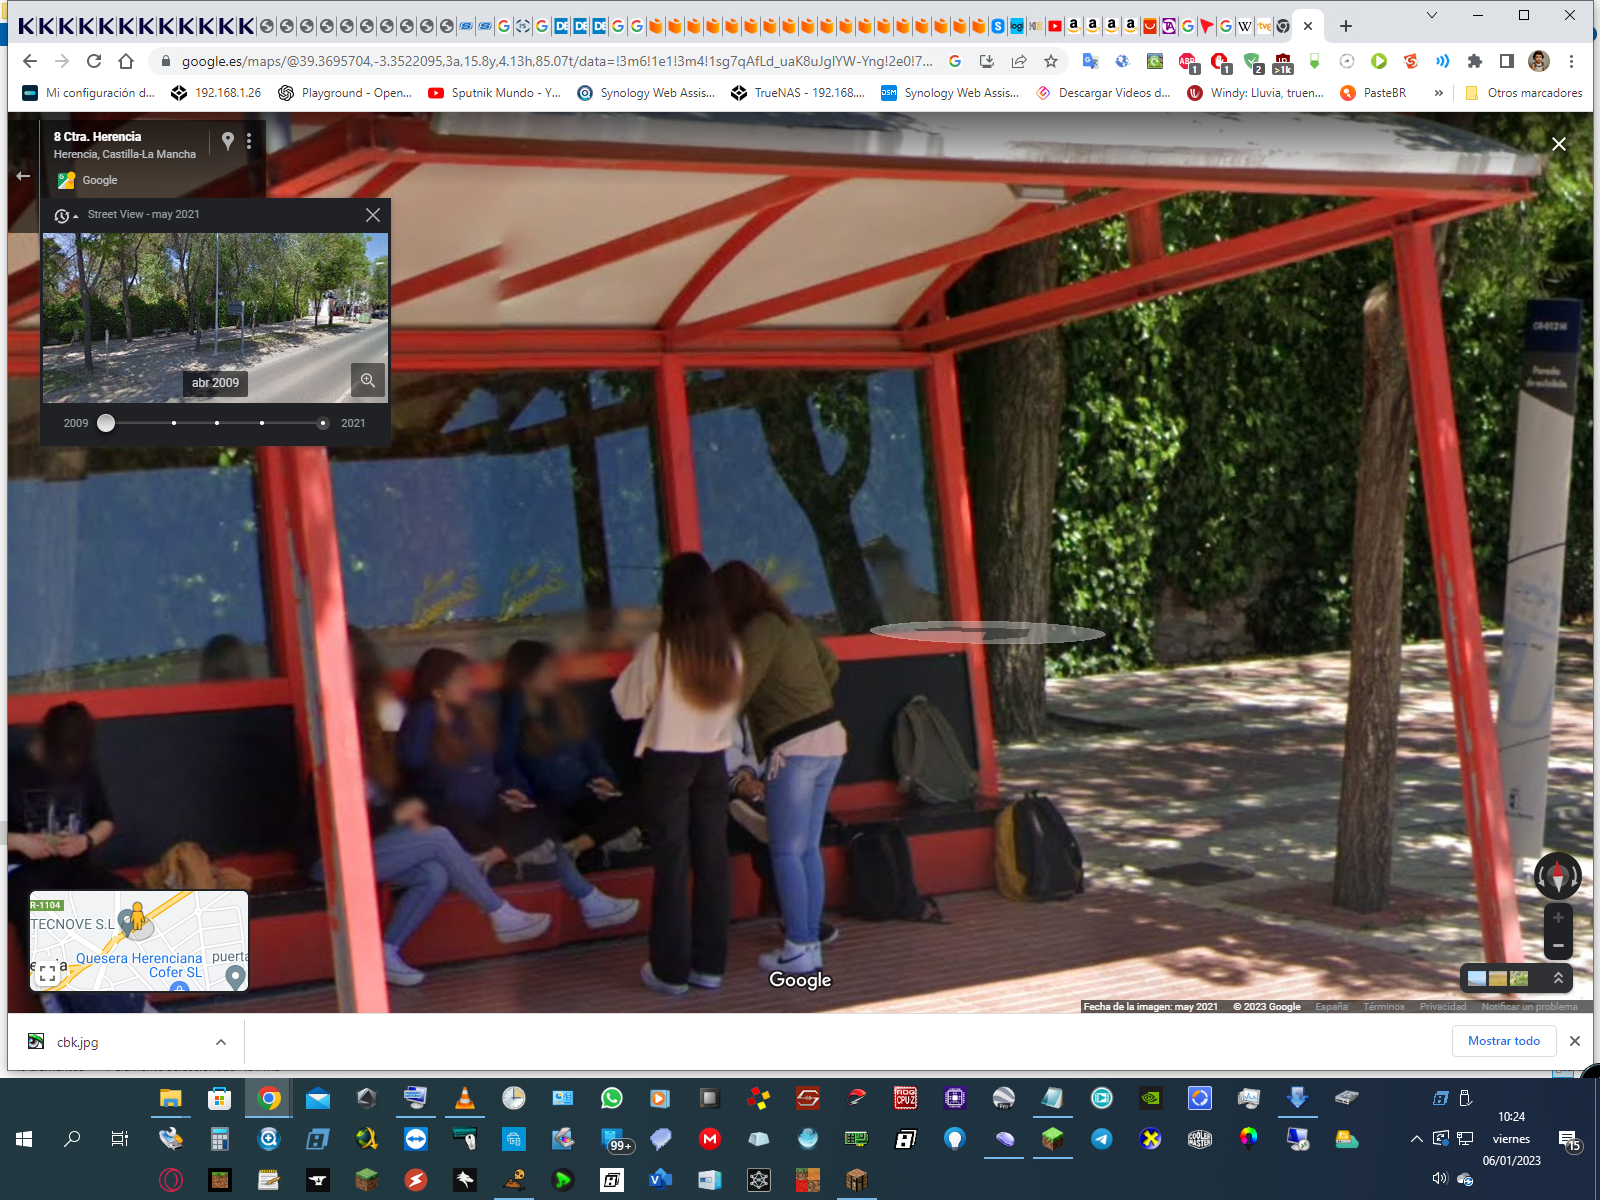Toggle the Chrome side panel button
This screenshot has width=1600, height=1200.
(1507, 61)
